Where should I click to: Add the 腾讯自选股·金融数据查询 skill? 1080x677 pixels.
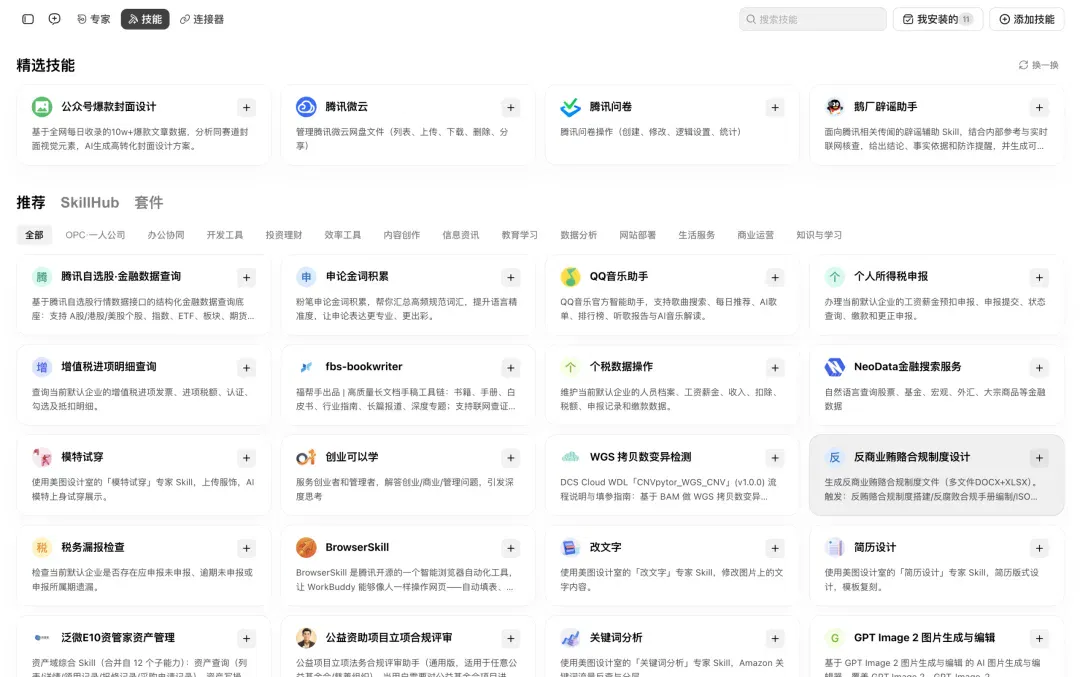pos(247,278)
